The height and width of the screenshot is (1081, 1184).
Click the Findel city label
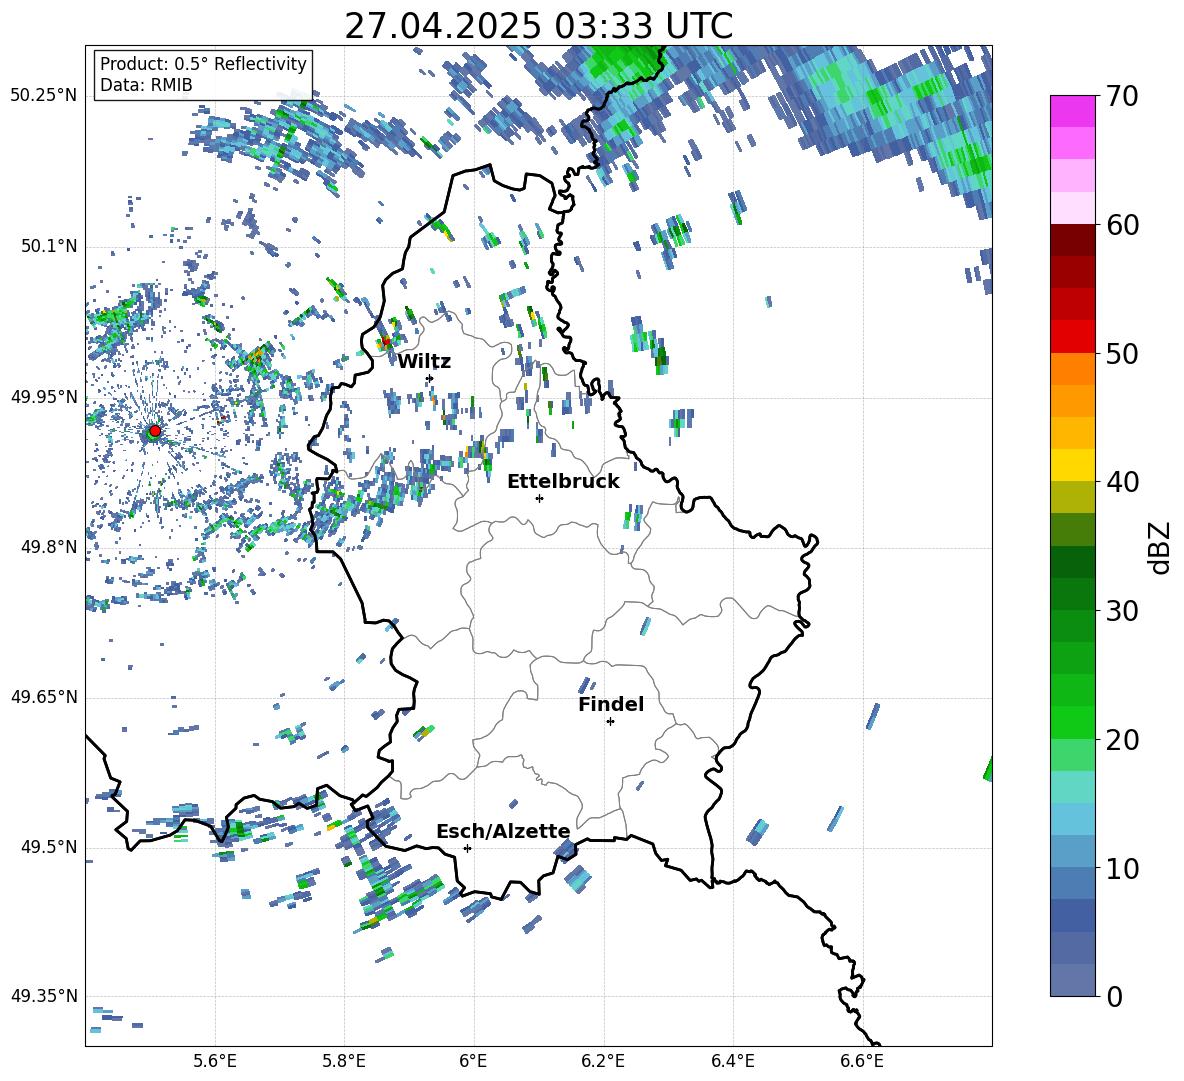[x=611, y=704]
